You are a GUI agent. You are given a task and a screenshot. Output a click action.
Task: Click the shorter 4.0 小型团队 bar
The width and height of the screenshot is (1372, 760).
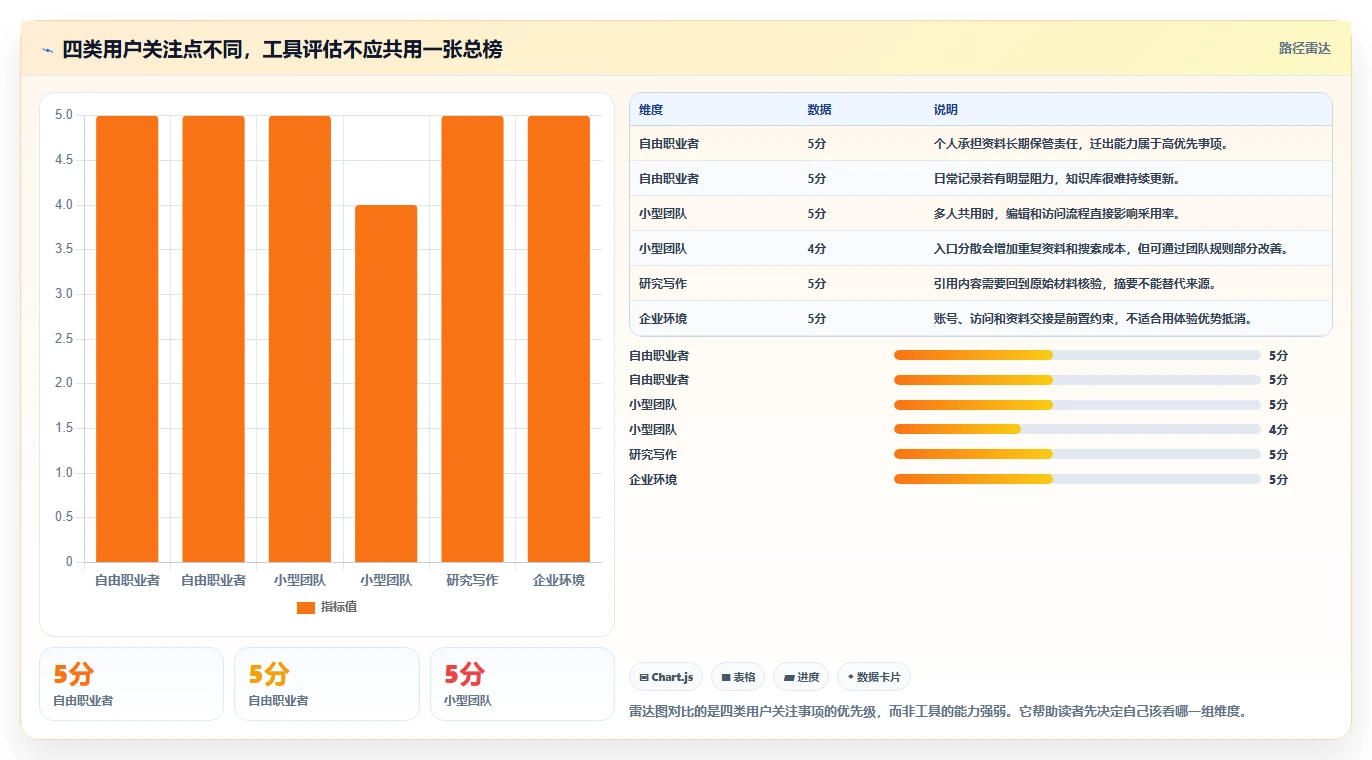[386, 383]
